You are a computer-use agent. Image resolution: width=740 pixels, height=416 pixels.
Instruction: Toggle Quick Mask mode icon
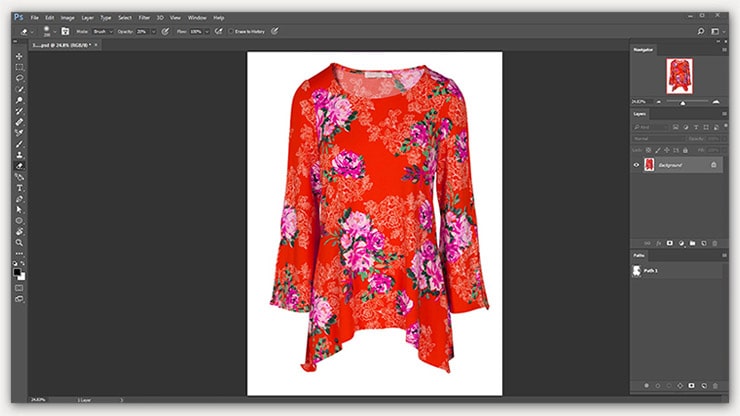tap(19, 288)
